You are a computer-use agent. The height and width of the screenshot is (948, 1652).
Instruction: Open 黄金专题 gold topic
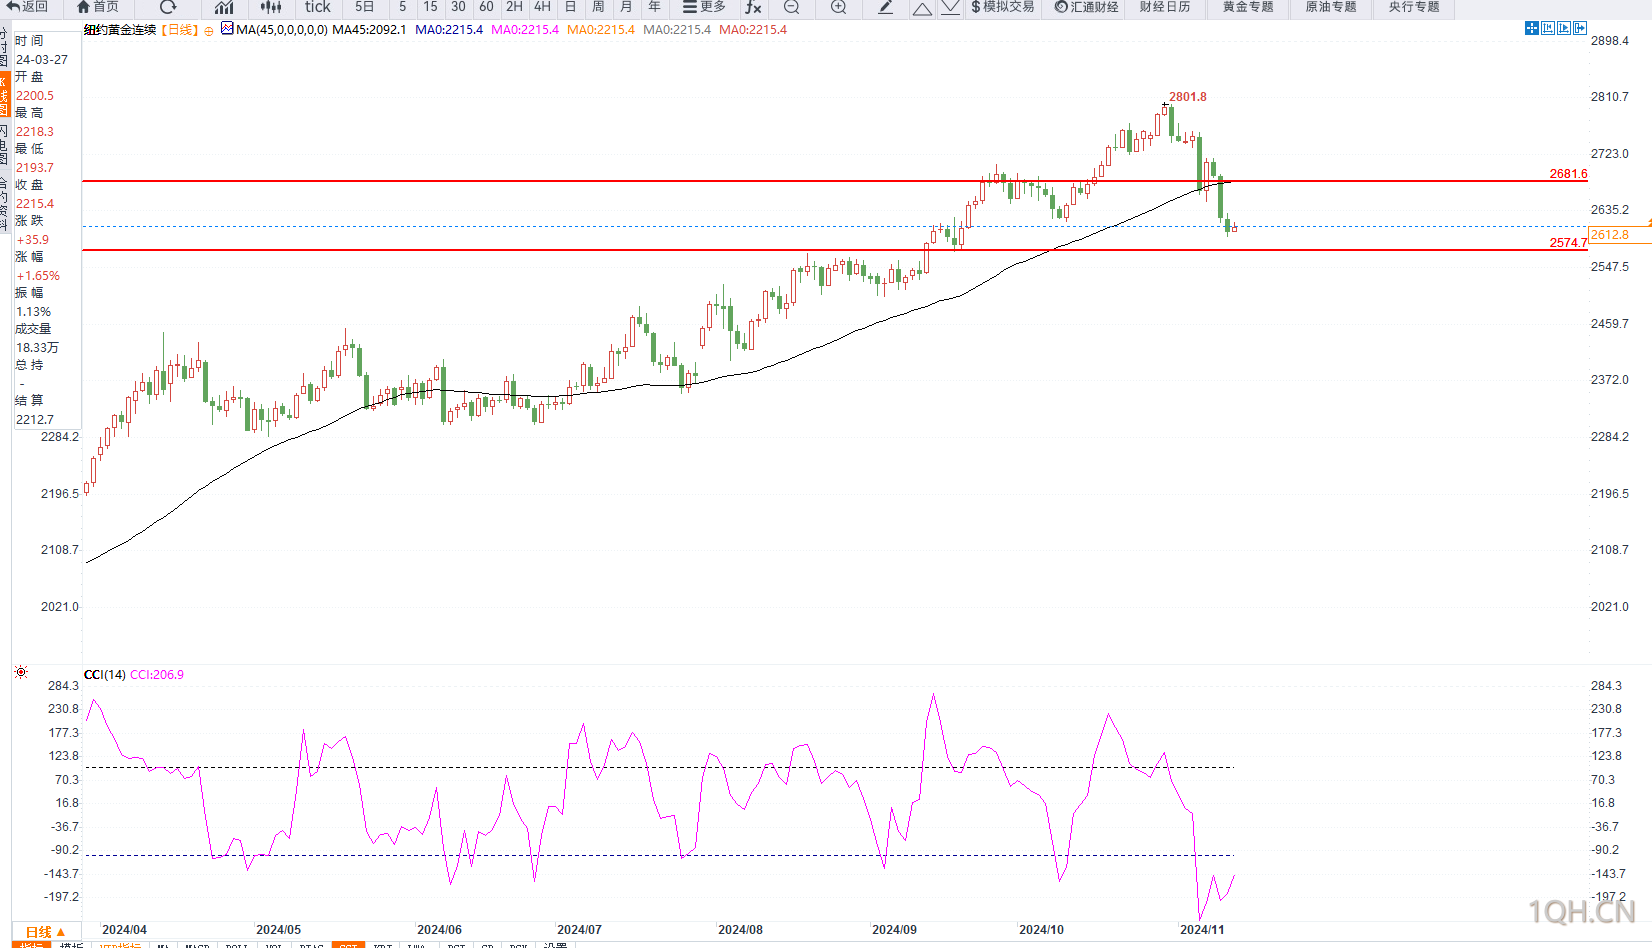pos(1248,7)
